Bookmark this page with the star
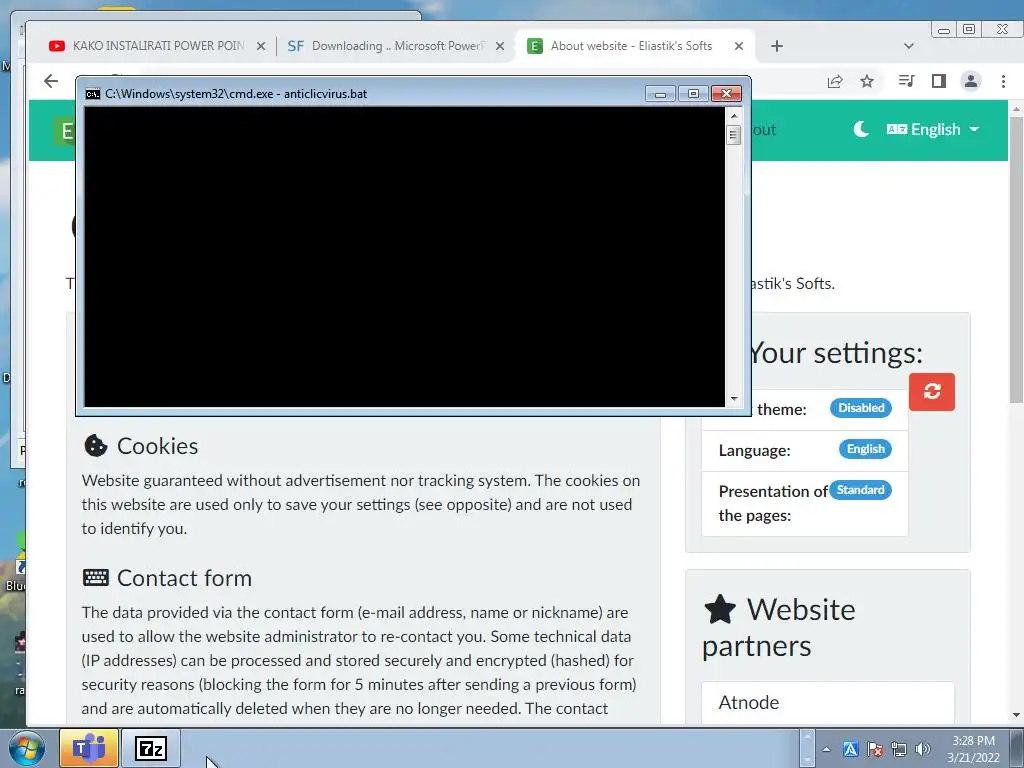This screenshot has height=768, width=1024. 867,81
